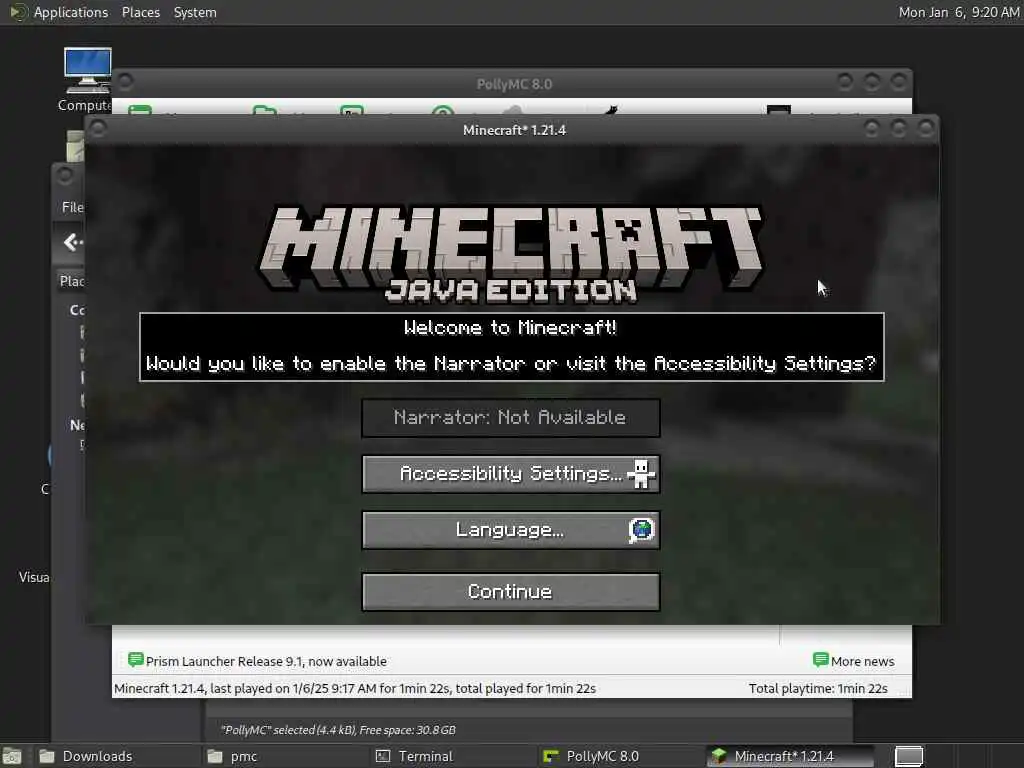Click the PollyMC taskbar entry icon
The width and height of the screenshot is (1024, 768).
tap(551, 756)
